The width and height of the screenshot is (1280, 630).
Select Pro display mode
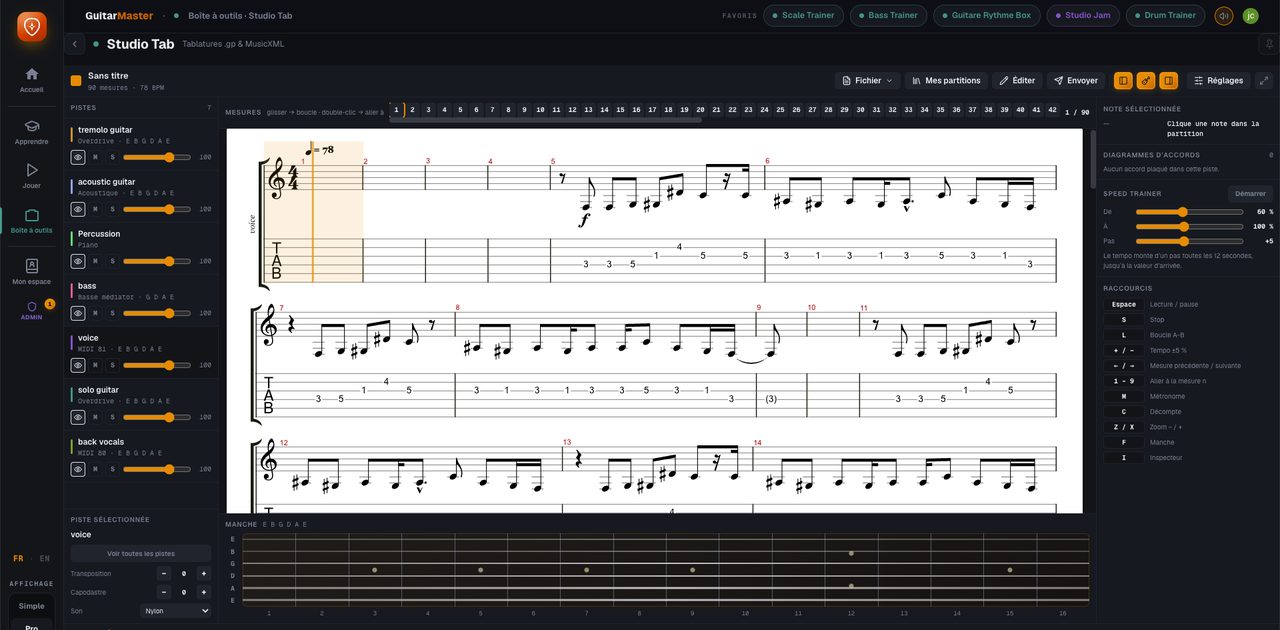[31, 626]
